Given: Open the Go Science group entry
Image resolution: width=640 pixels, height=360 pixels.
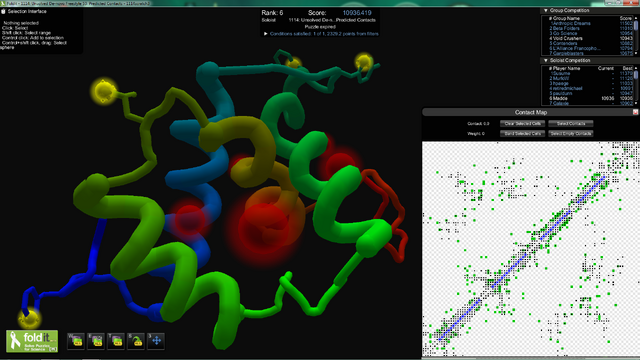Looking at the screenshot, I should coord(564,33).
